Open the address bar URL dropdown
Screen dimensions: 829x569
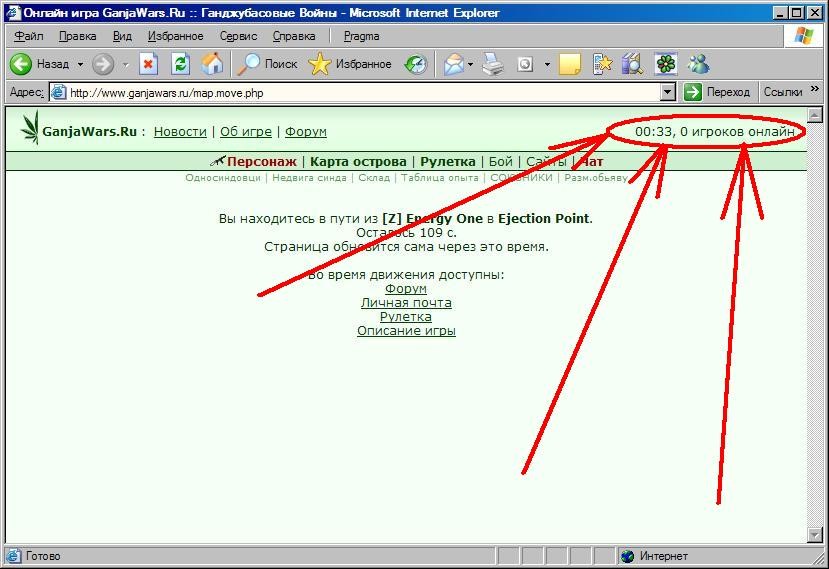tap(668, 93)
